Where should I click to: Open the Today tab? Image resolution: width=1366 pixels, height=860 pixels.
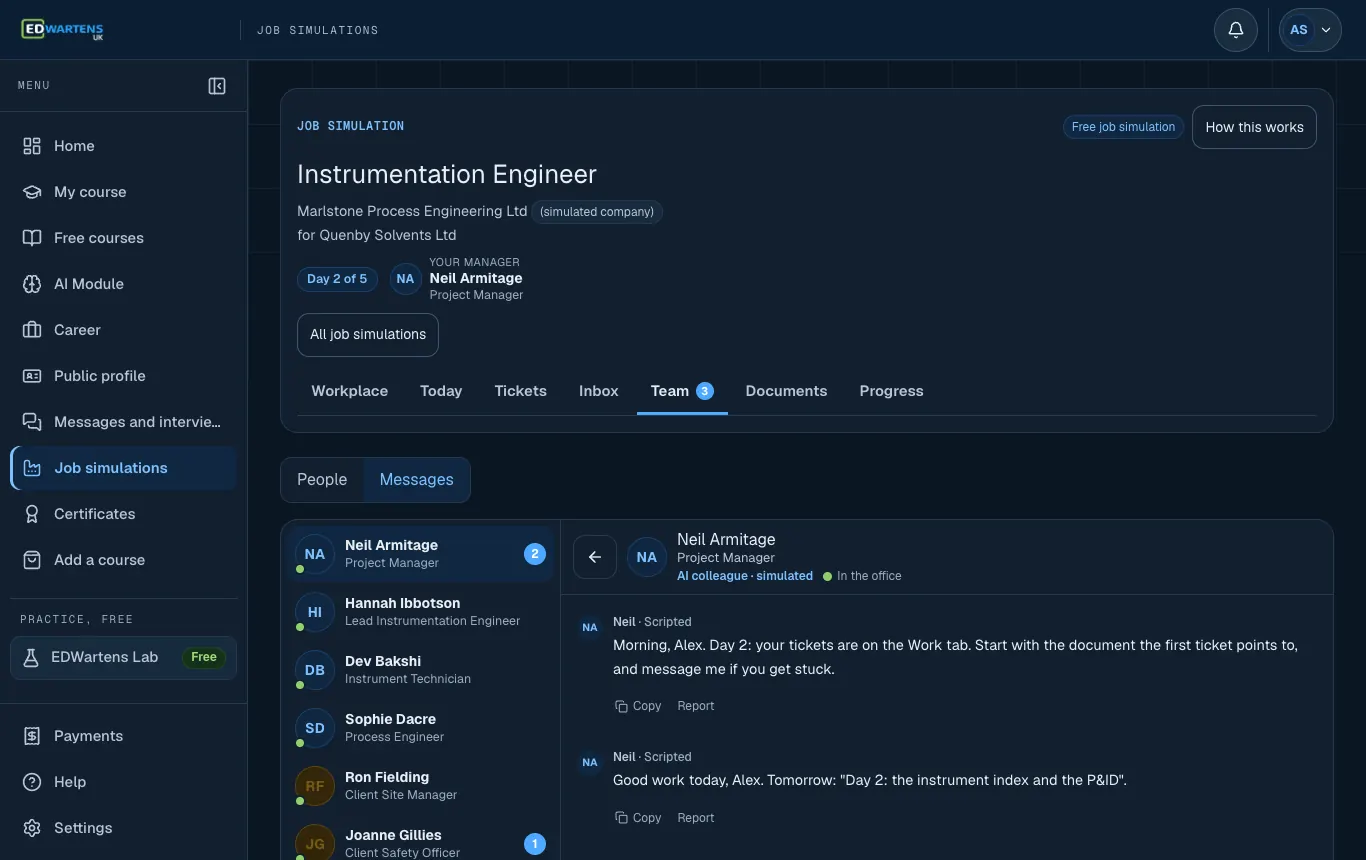[x=441, y=391]
